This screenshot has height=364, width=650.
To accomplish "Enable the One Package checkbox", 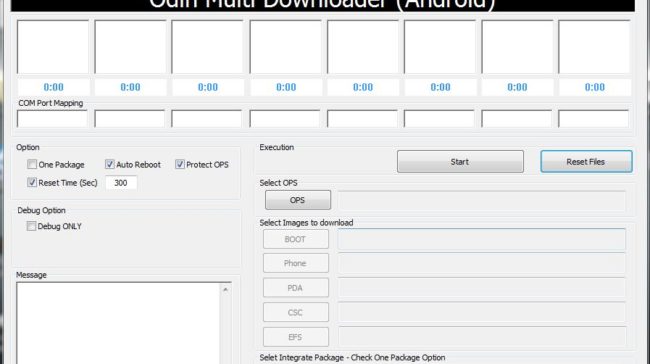I will (32, 165).
